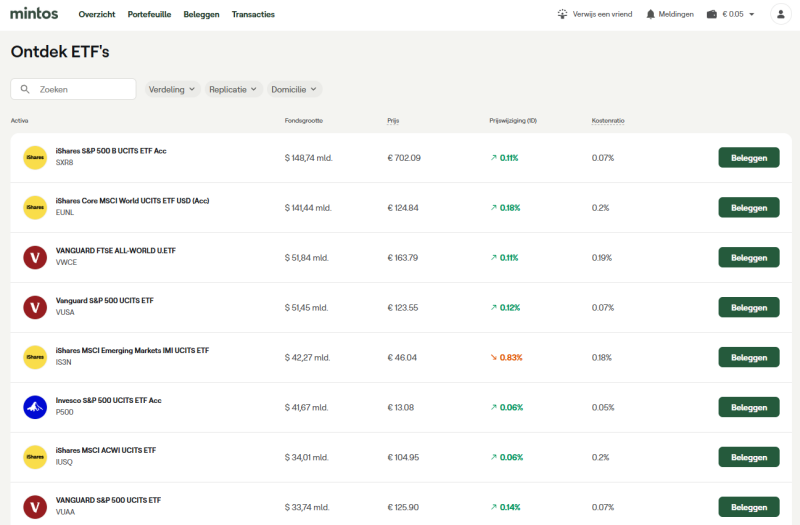This screenshot has height=525, width=800.
Task: Click the wallet icon in header
Action: tap(712, 14)
